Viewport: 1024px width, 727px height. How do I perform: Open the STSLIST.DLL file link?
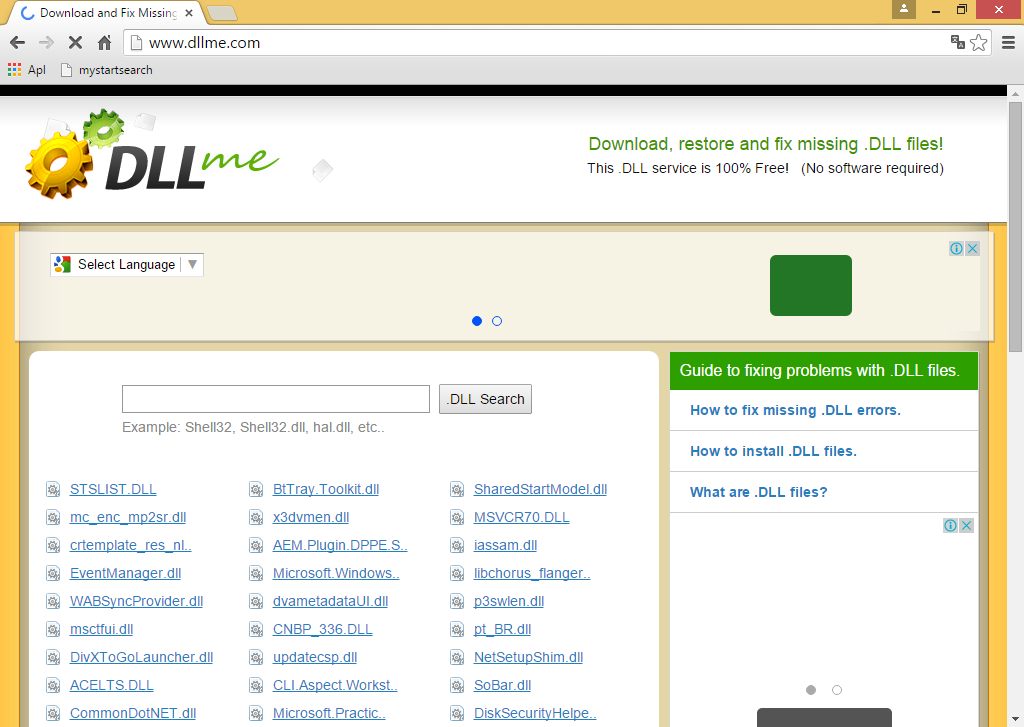pyautogui.click(x=113, y=489)
